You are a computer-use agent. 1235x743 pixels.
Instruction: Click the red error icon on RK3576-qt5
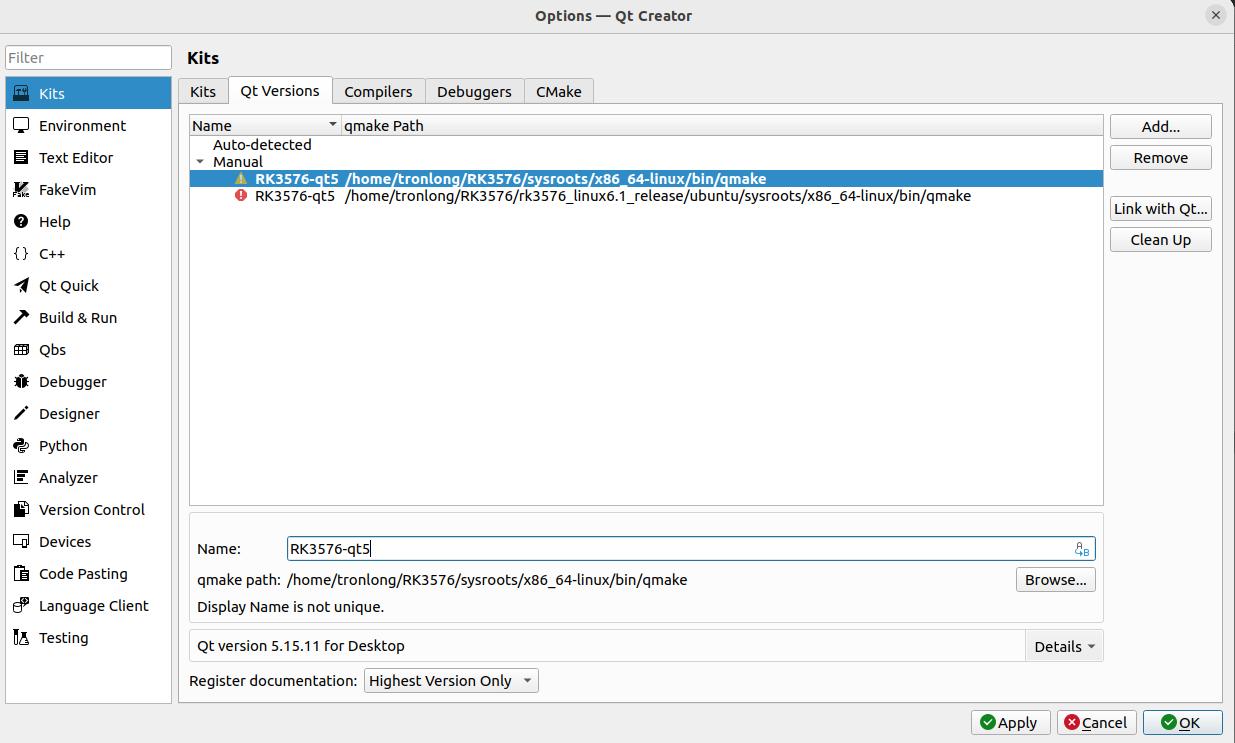click(240, 196)
